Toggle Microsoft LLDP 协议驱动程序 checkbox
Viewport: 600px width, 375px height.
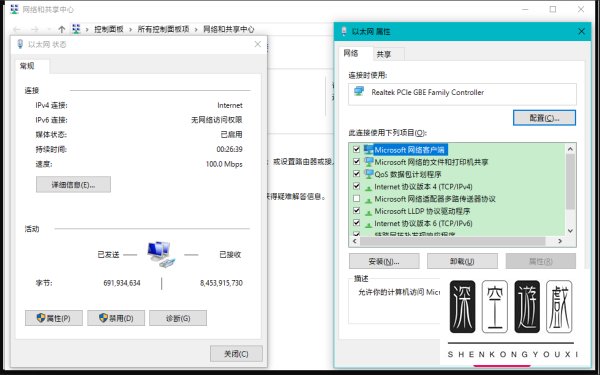[356, 210]
